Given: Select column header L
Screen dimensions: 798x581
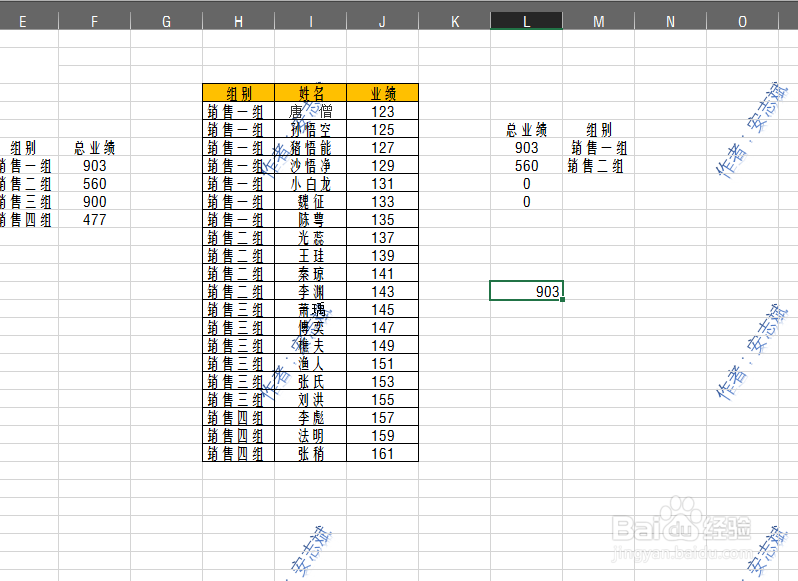Looking at the screenshot, I should pyautogui.click(x=526, y=21).
